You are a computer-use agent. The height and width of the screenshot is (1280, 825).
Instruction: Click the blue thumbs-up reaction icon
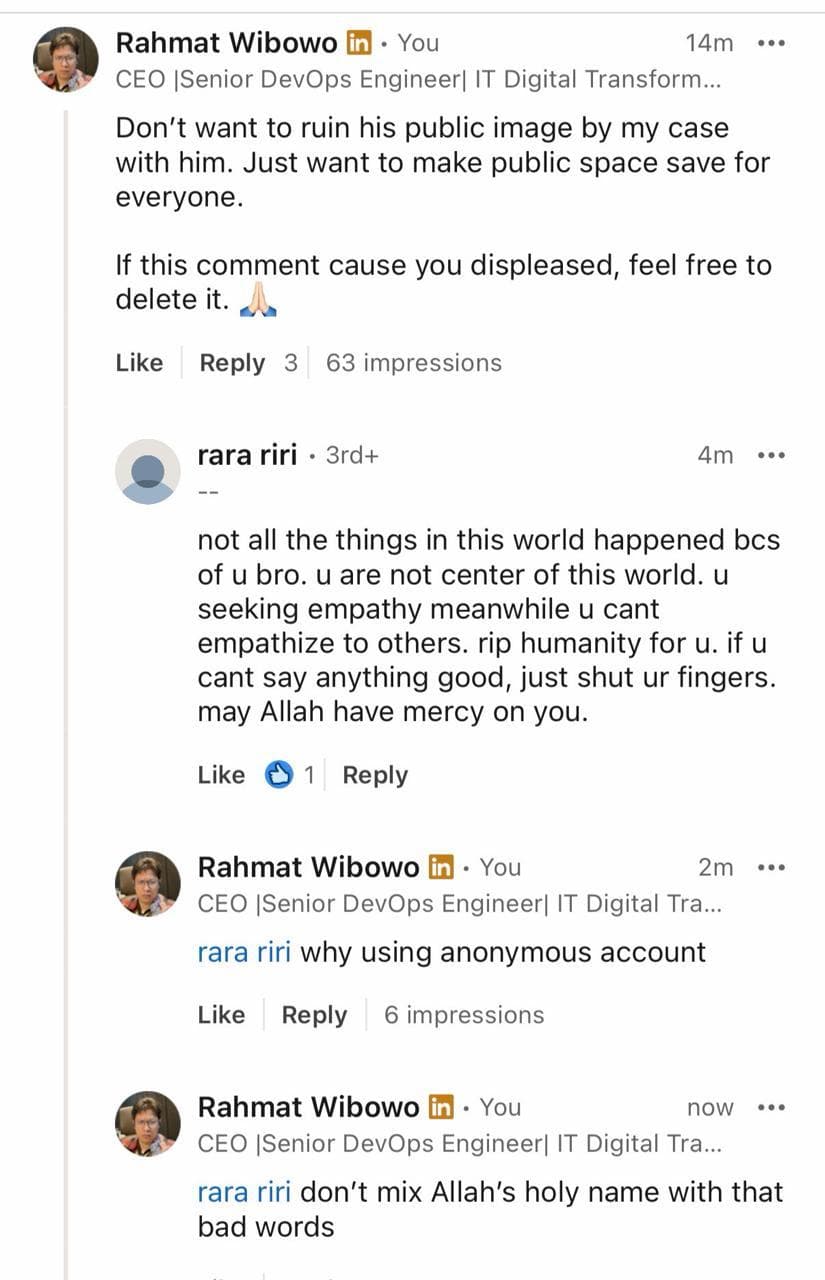pos(279,775)
